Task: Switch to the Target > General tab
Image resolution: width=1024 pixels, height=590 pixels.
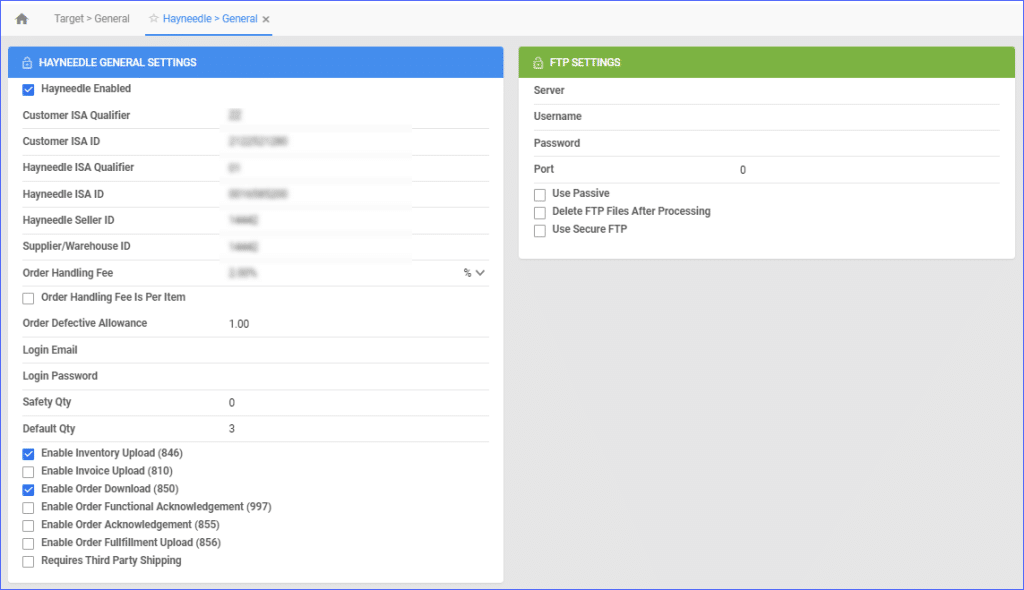Action: point(91,17)
